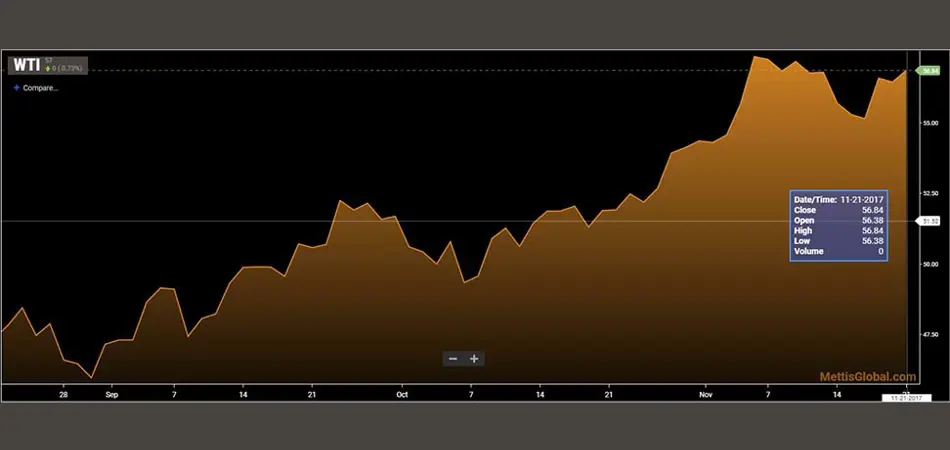950x450 pixels.
Task: Click the 51.52 crosshair price label
Action: click(929, 221)
